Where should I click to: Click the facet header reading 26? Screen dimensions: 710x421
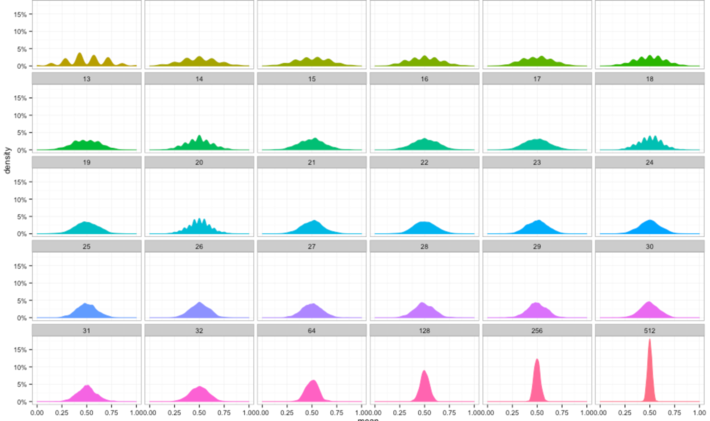click(199, 247)
